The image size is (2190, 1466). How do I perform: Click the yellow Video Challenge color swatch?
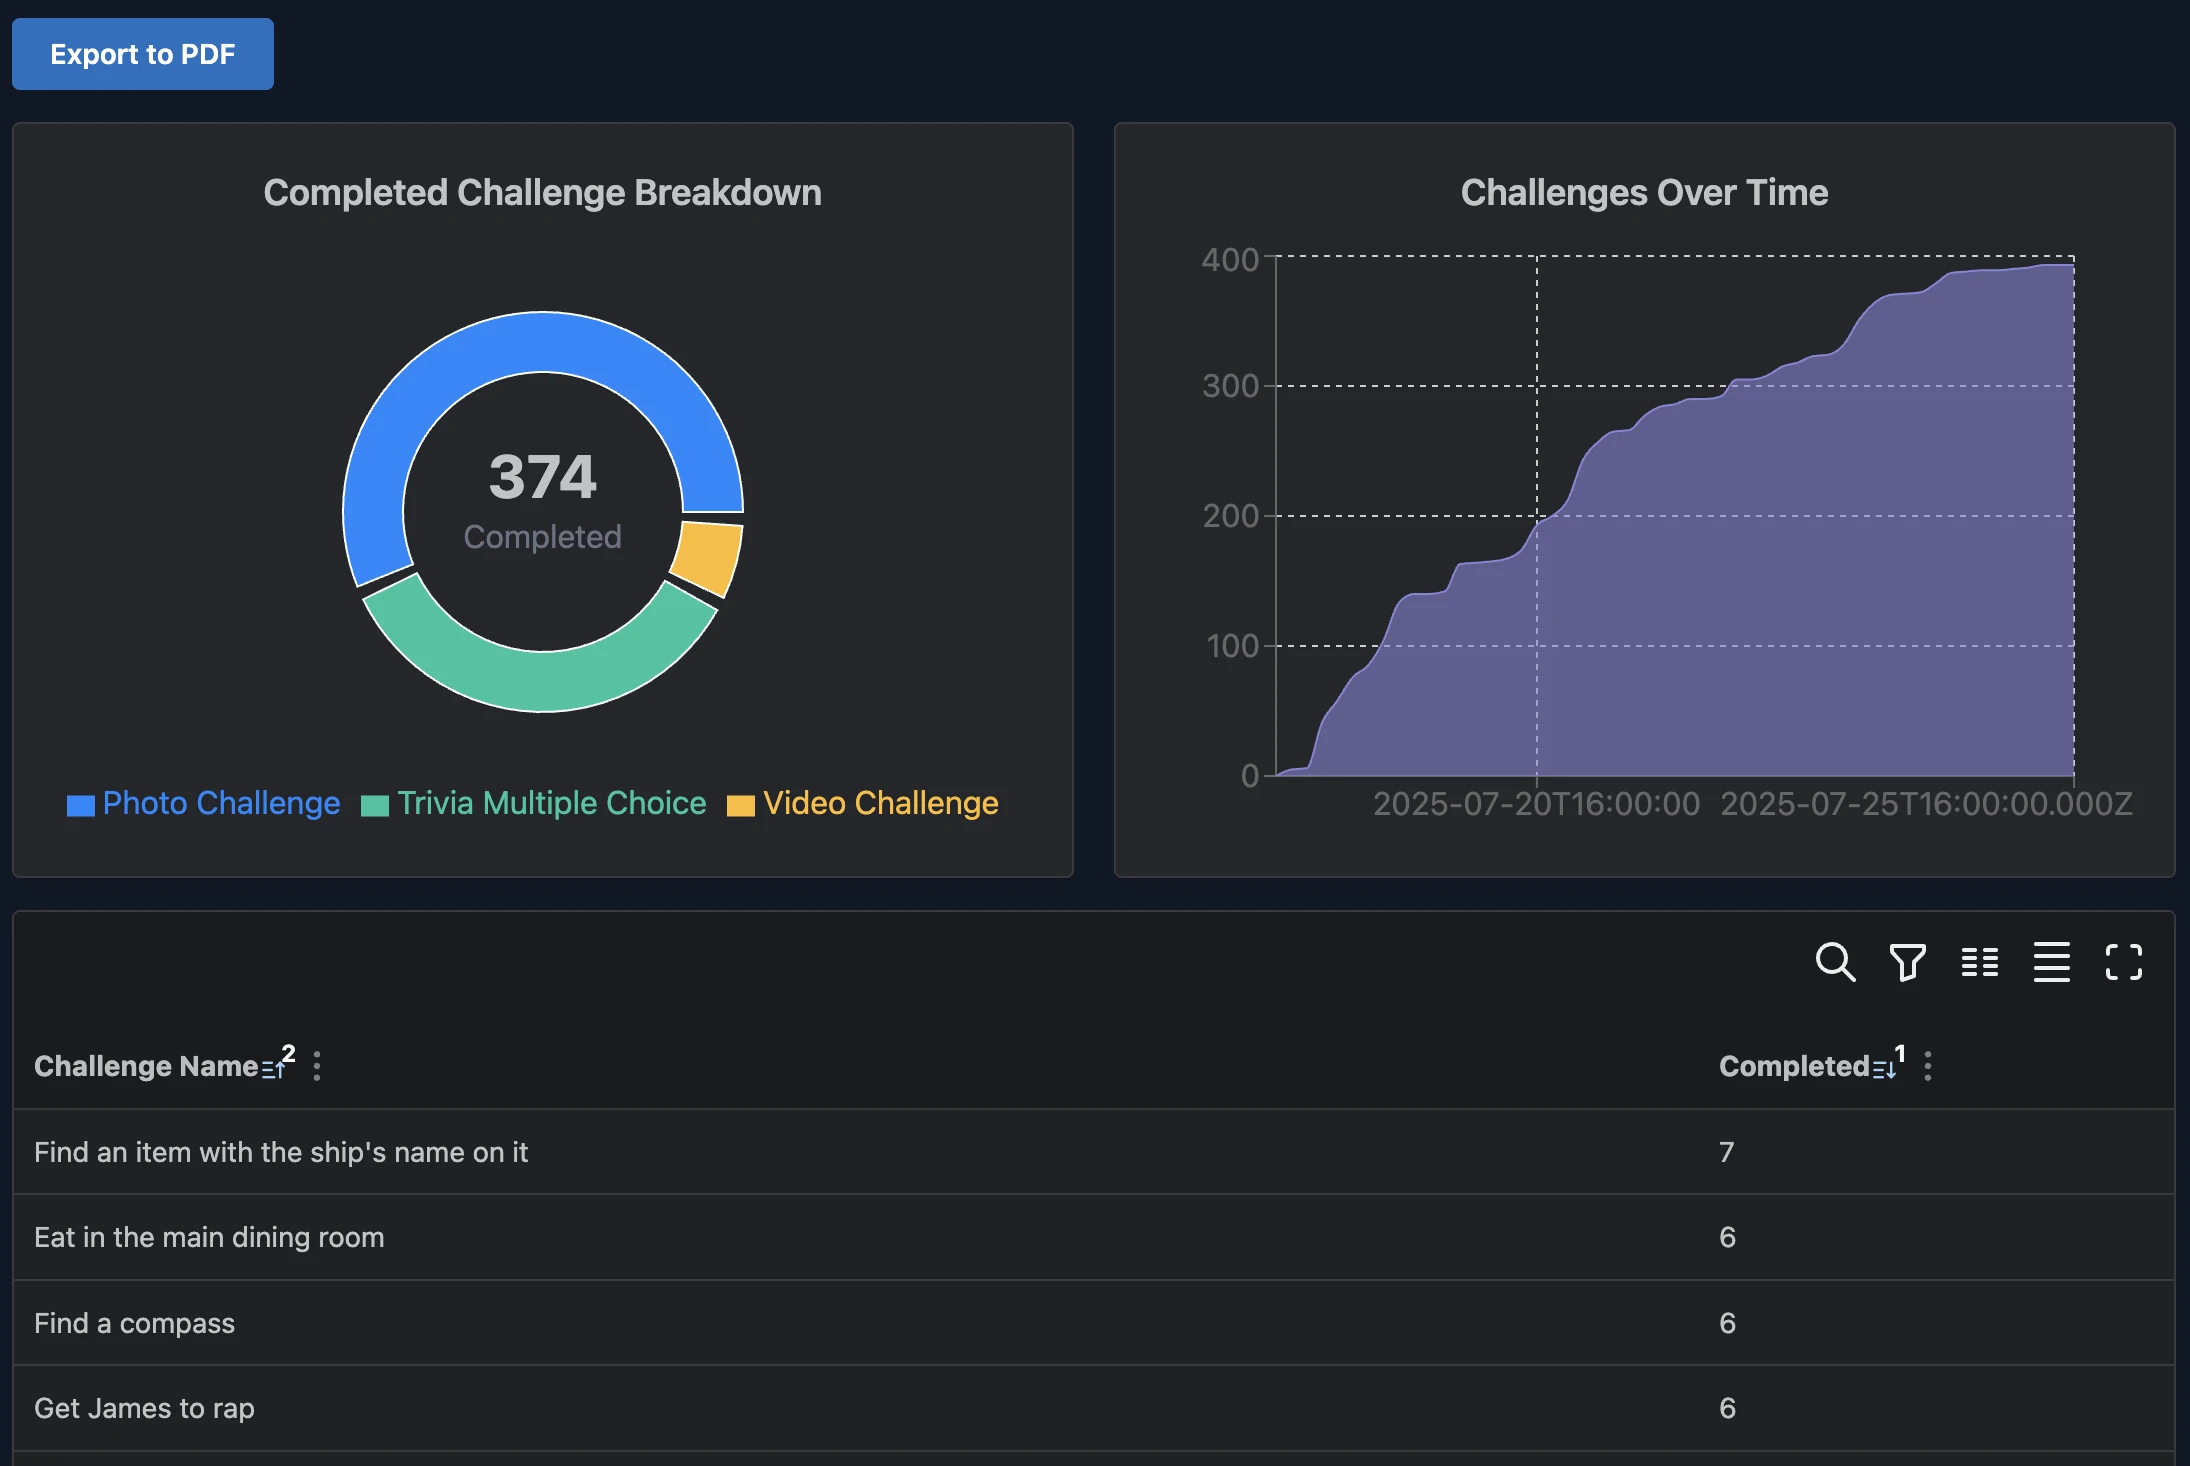point(741,804)
